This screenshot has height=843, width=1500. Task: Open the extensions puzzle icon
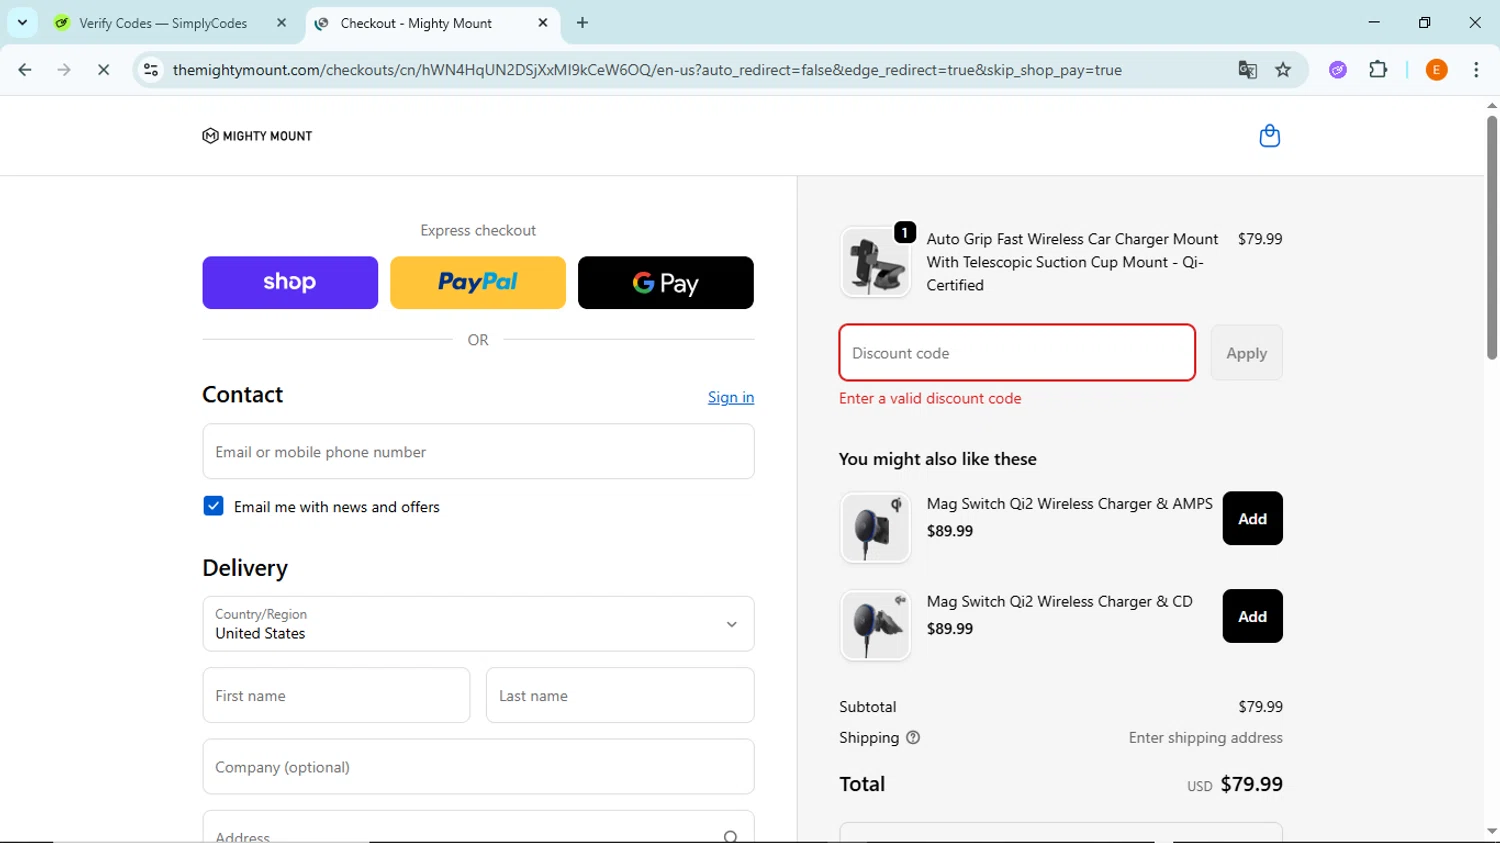point(1378,70)
